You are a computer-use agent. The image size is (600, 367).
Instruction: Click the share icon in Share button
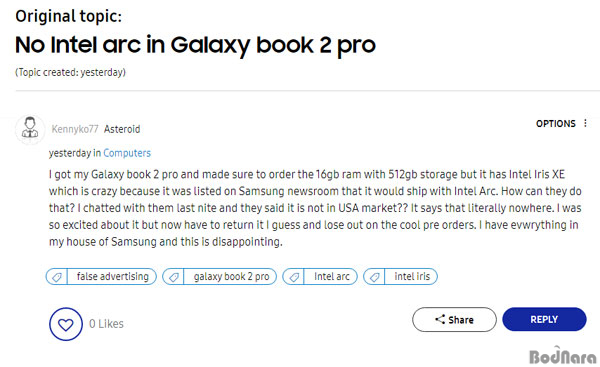440,319
